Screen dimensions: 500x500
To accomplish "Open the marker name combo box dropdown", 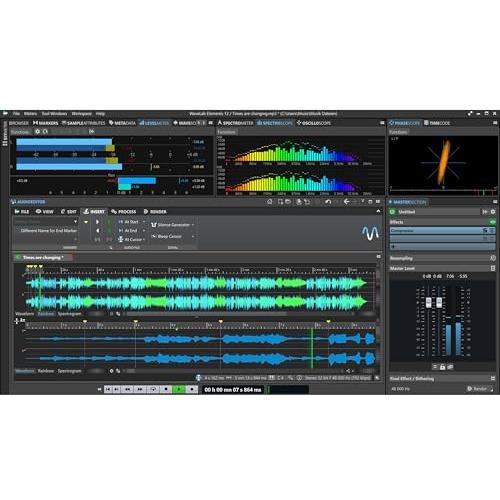I will [x=76, y=221].
